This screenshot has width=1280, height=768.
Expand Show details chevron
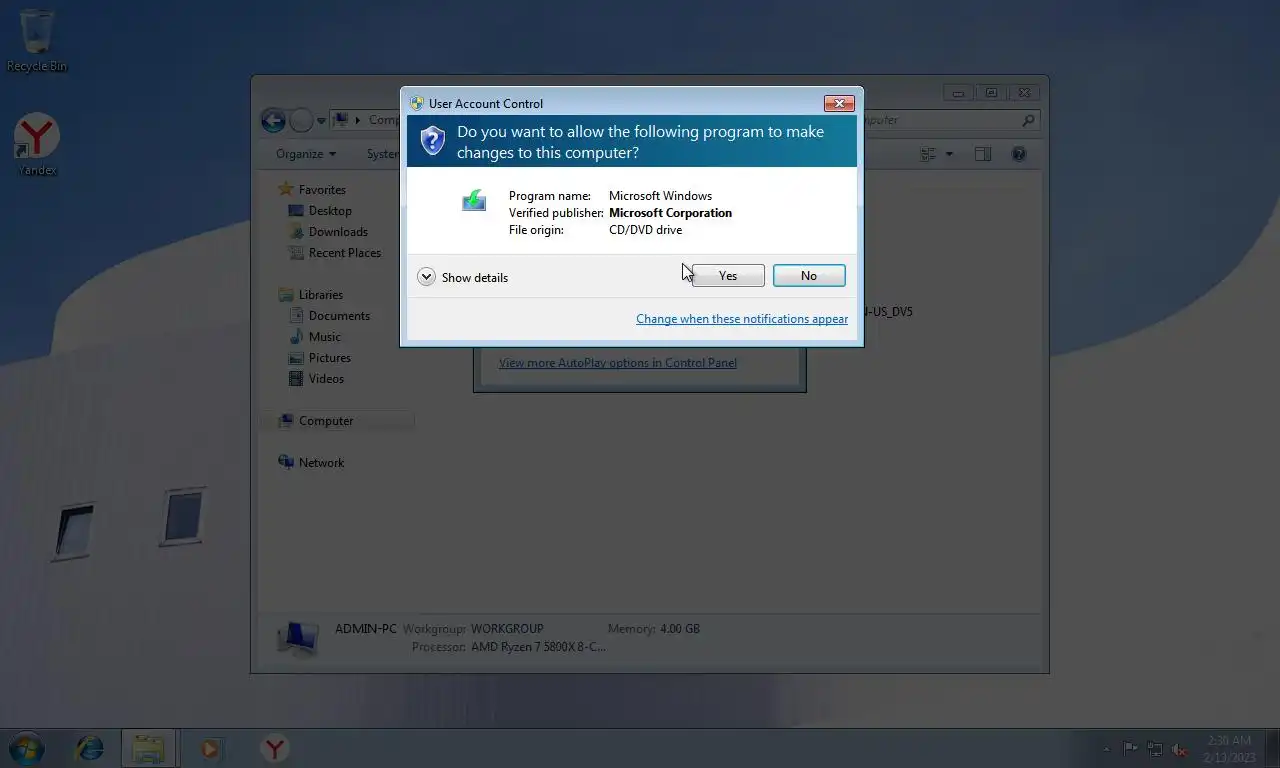(426, 277)
